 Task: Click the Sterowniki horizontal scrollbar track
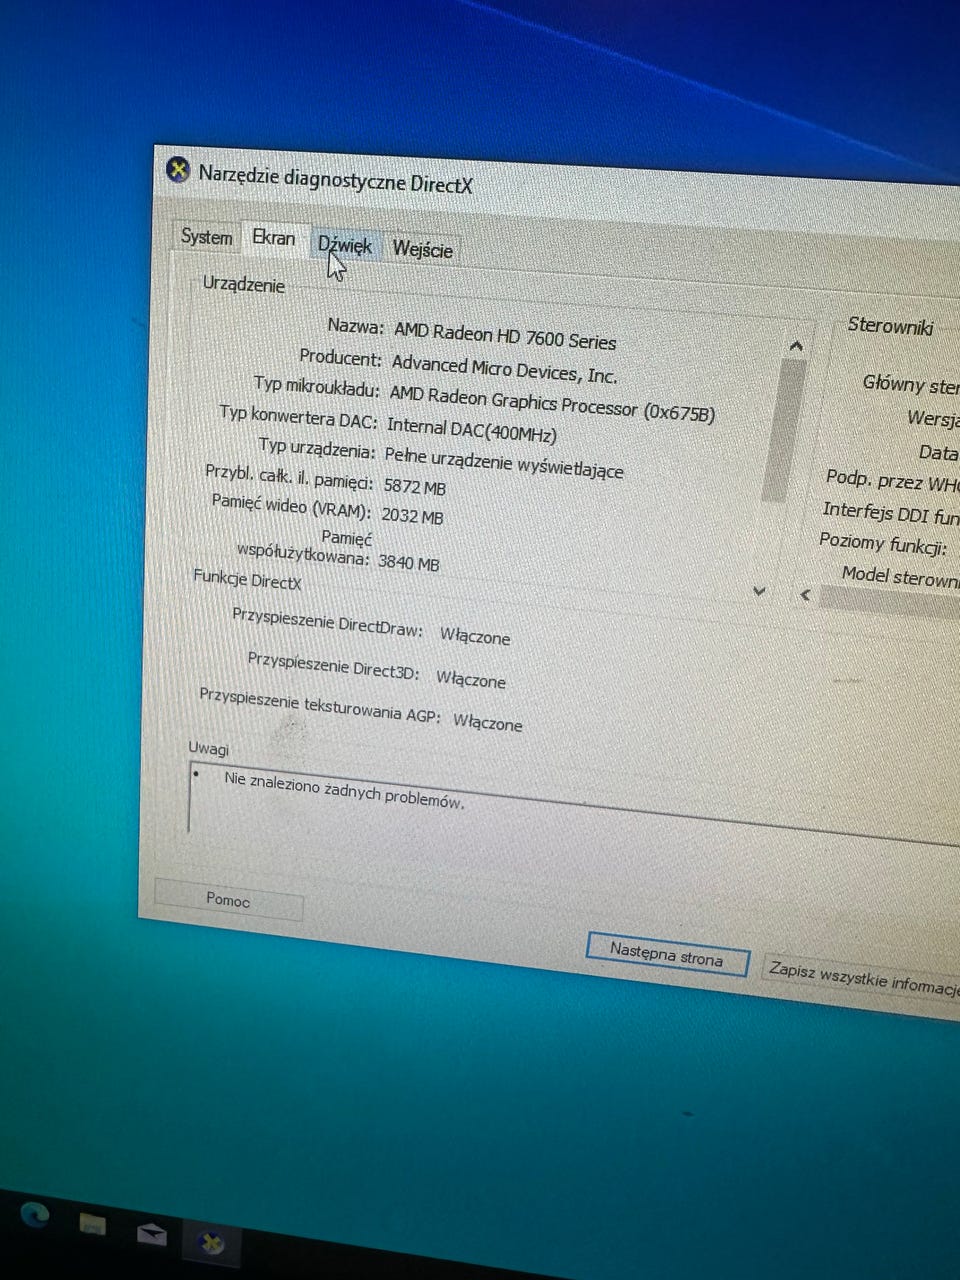click(889, 601)
